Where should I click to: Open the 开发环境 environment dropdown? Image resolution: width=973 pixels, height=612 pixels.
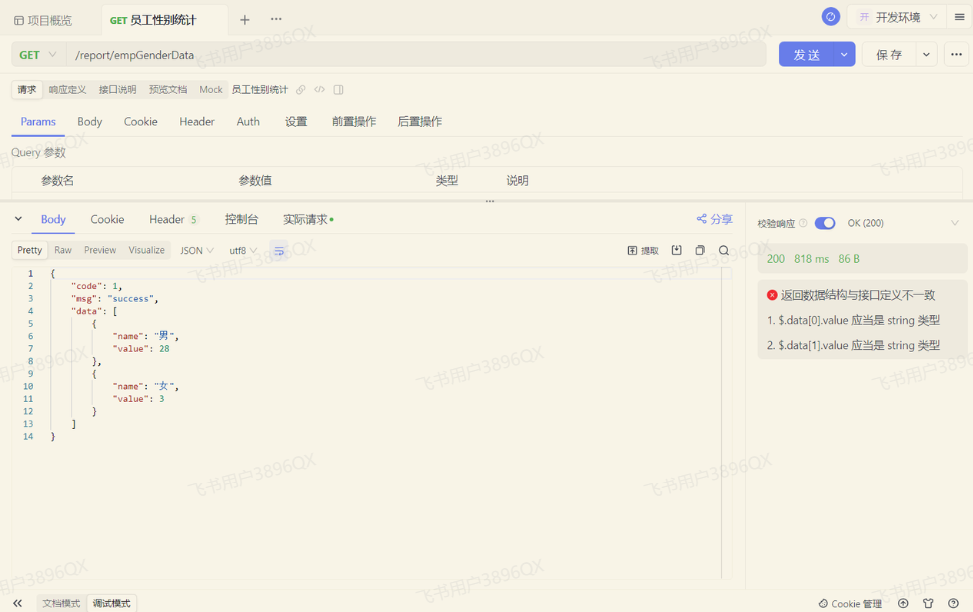coord(897,17)
